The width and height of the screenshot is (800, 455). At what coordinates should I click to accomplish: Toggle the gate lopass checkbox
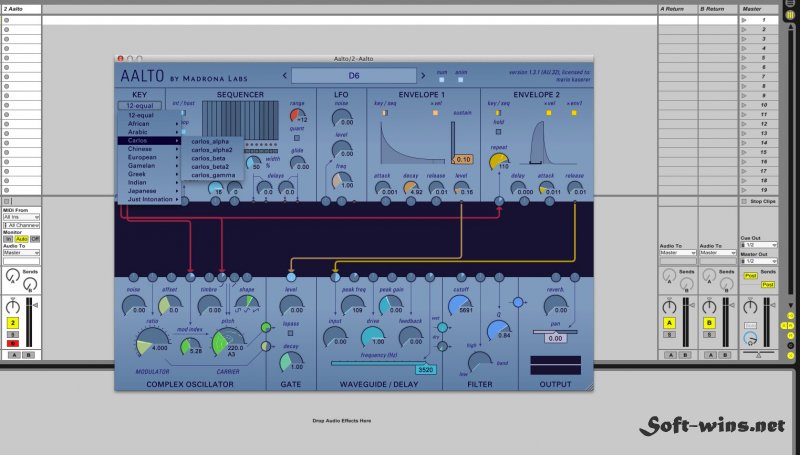(290, 333)
